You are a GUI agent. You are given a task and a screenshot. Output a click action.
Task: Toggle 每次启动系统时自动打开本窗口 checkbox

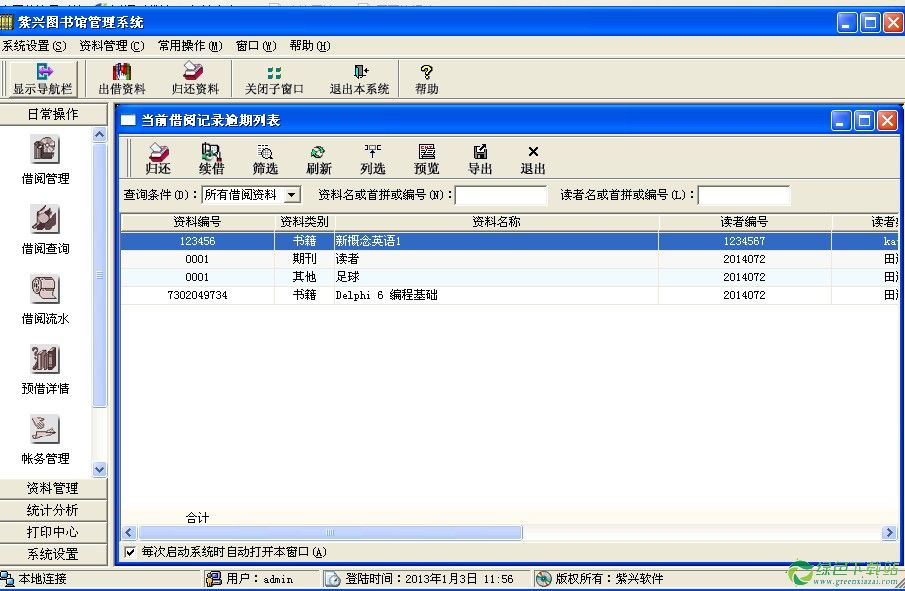pos(130,552)
